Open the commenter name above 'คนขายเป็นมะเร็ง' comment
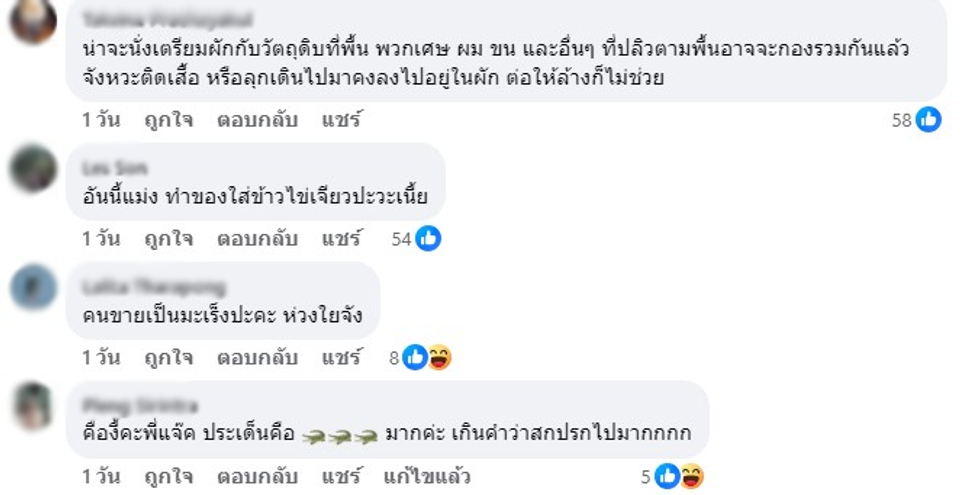960x495 pixels. click(154, 287)
